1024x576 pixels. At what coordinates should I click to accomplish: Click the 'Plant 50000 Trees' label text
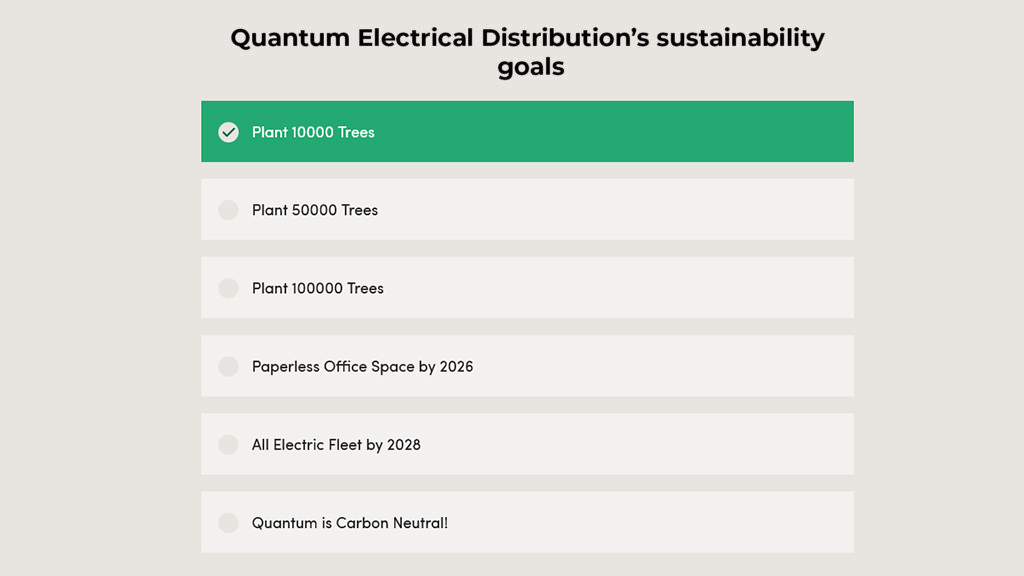[x=315, y=210]
